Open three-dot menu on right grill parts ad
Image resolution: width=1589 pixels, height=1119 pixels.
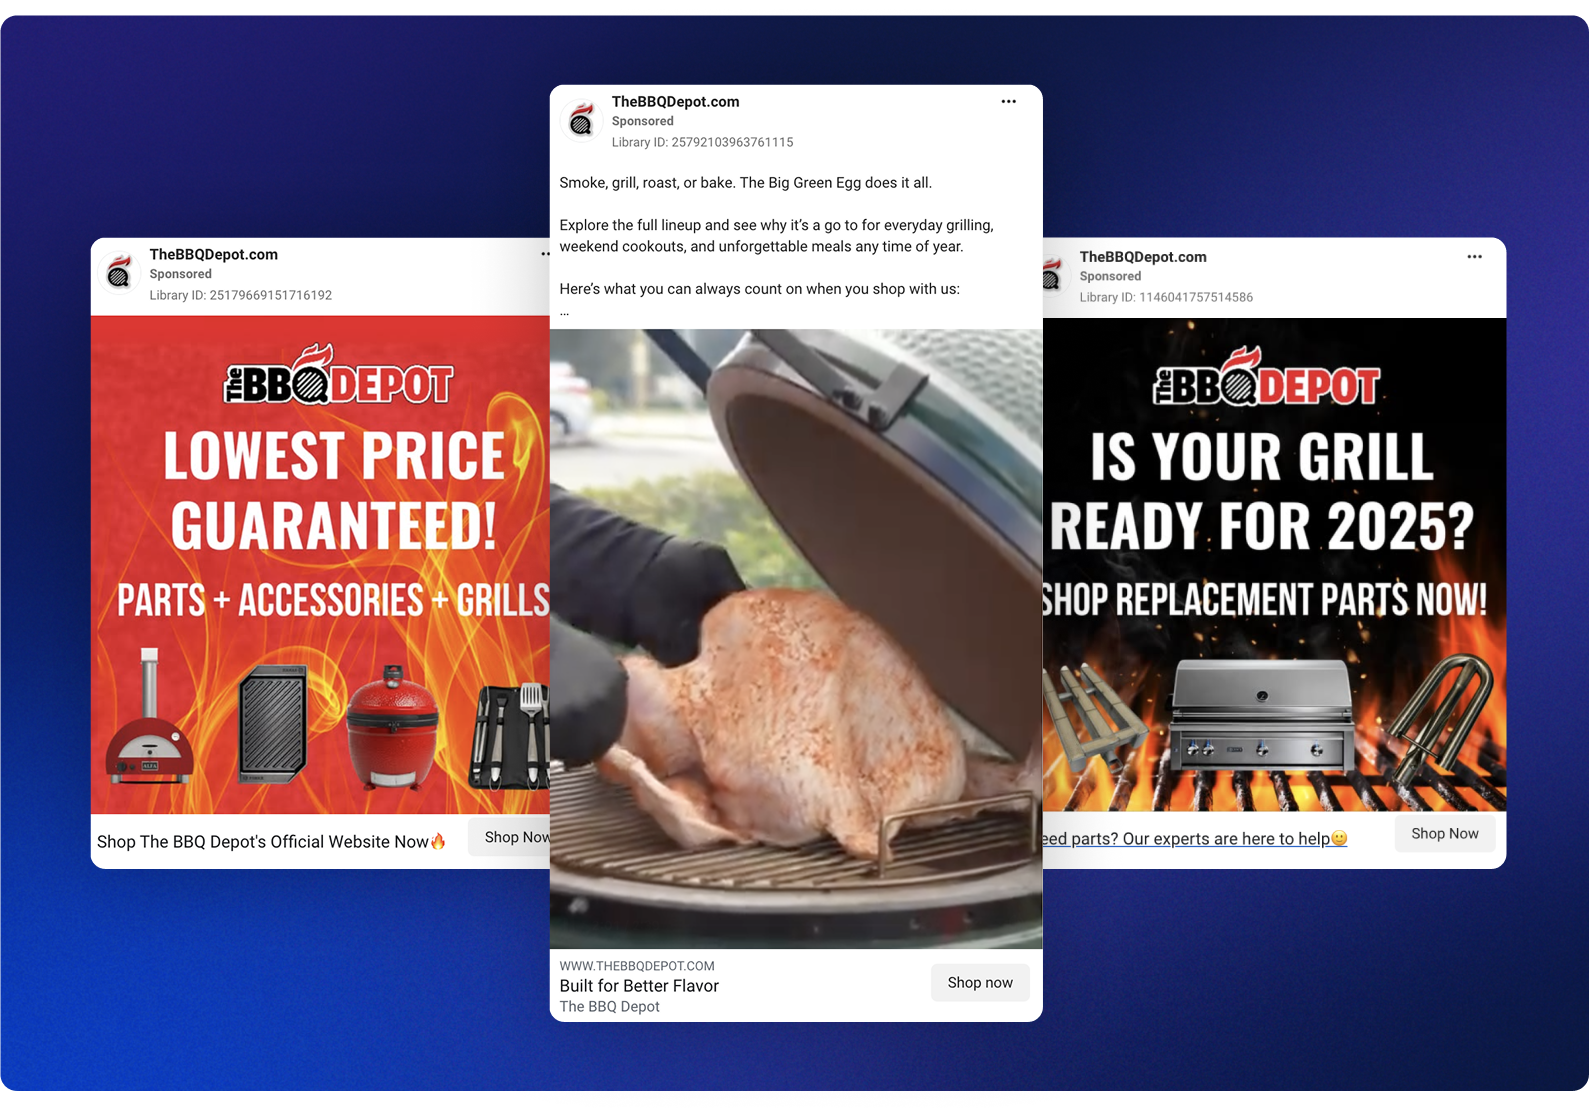1474,257
